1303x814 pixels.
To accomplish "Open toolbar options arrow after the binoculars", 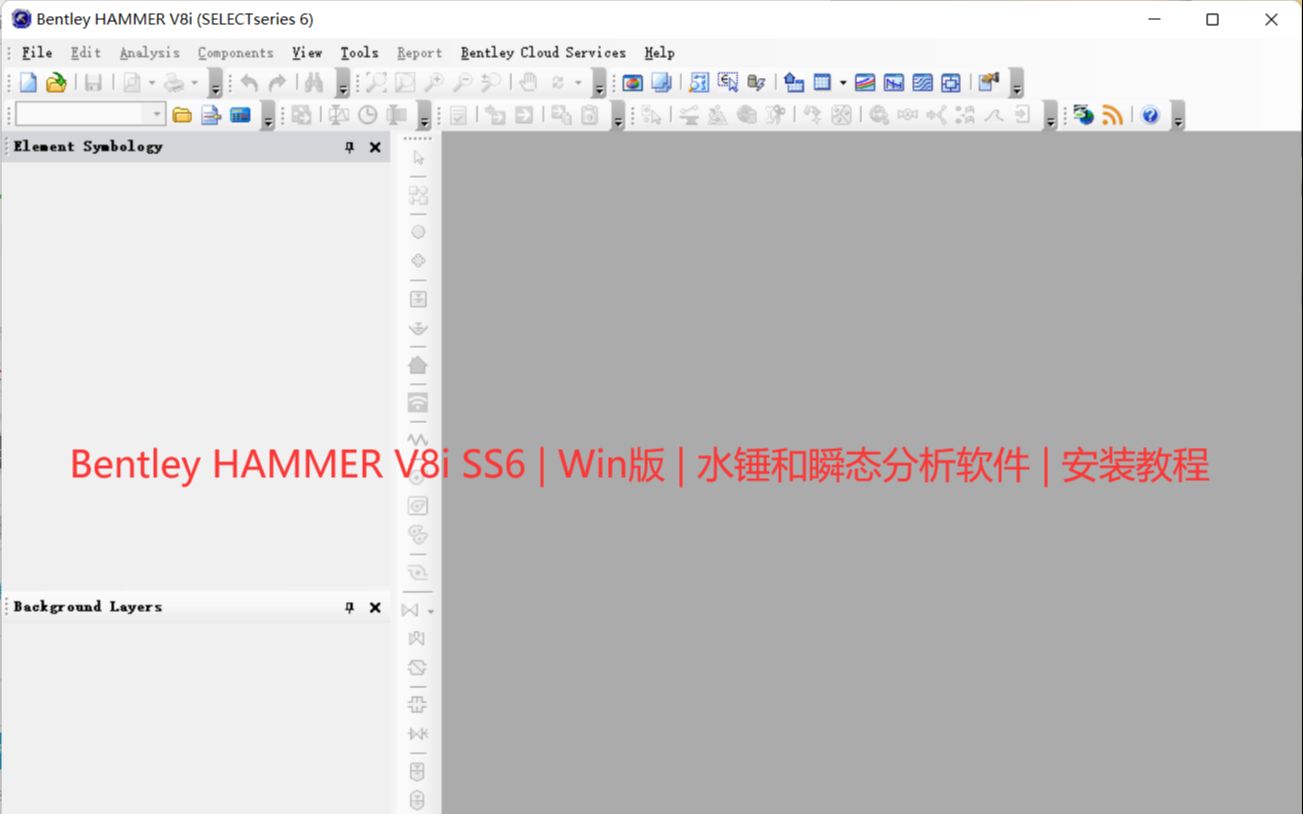I will pos(343,84).
